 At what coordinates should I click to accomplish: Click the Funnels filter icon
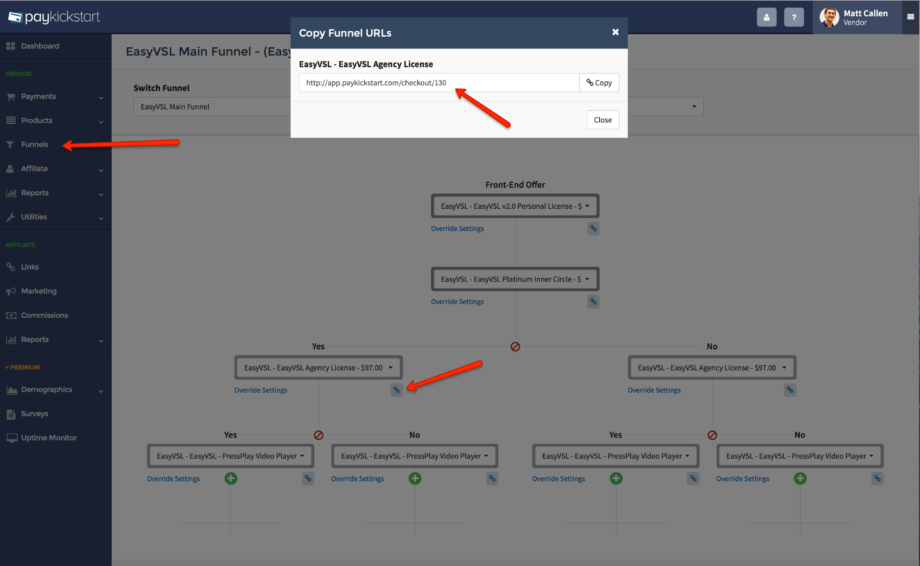pos(10,144)
